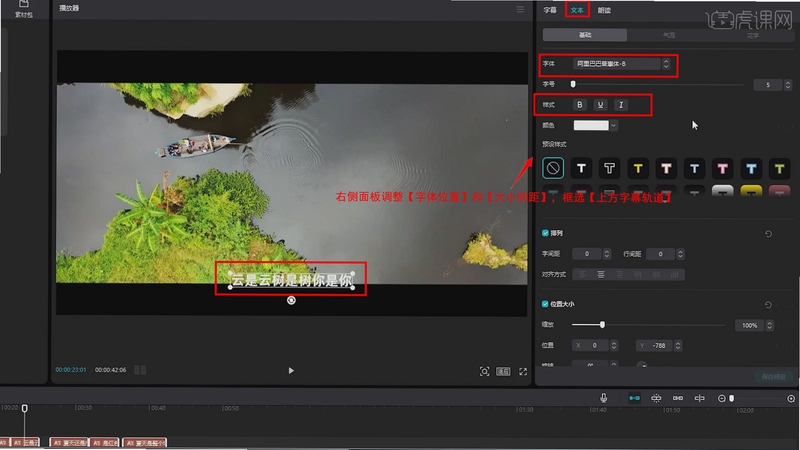The image size is (800, 450).
Task: Open the player panel menu icon
Action: [x=520, y=9]
